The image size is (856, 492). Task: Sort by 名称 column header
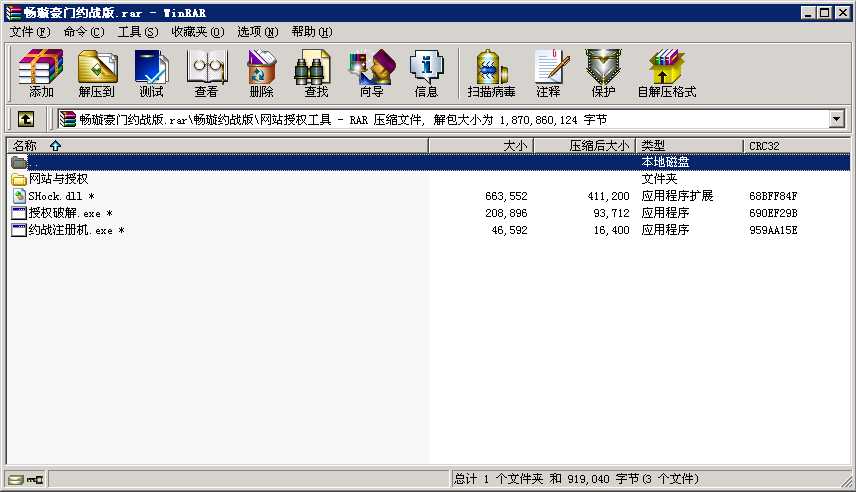click(217, 146)
